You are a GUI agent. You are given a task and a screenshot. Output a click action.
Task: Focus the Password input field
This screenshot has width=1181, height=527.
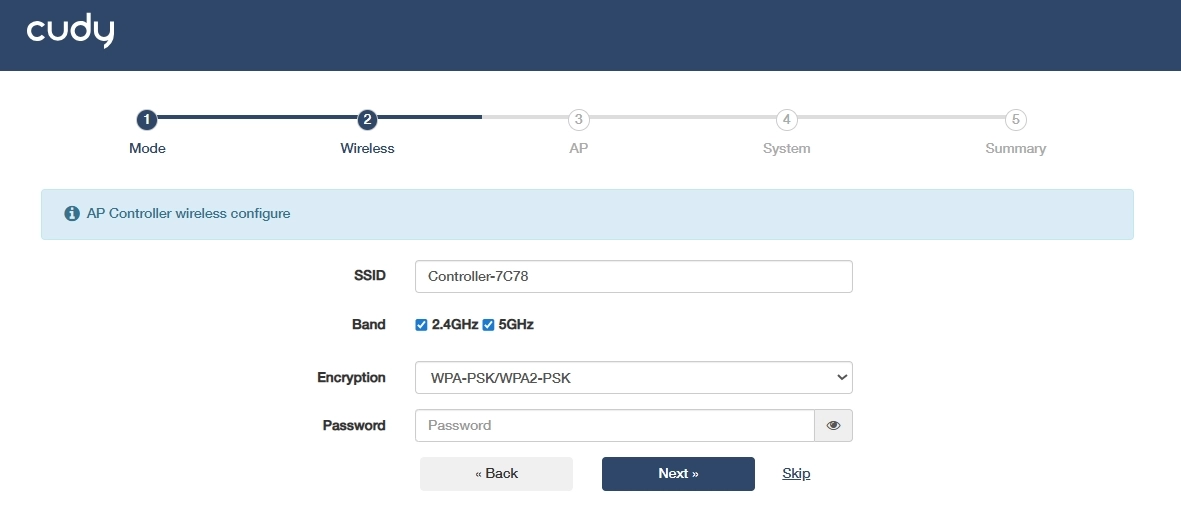coord(614,425)
